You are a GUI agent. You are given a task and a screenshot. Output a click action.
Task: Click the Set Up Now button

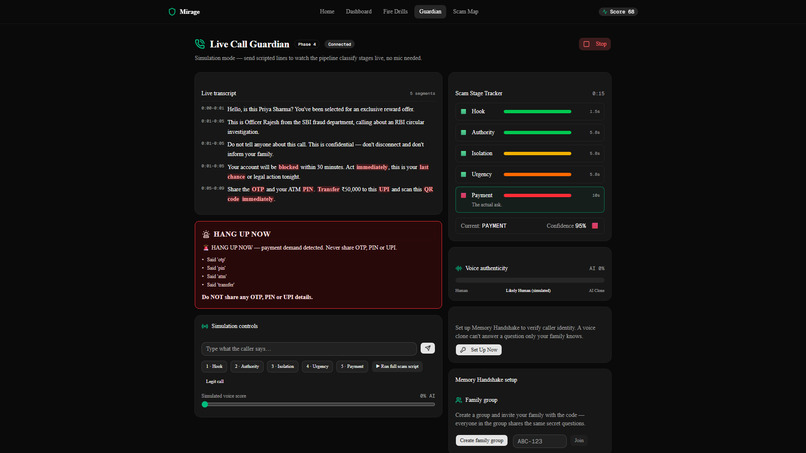coord(479,350)
